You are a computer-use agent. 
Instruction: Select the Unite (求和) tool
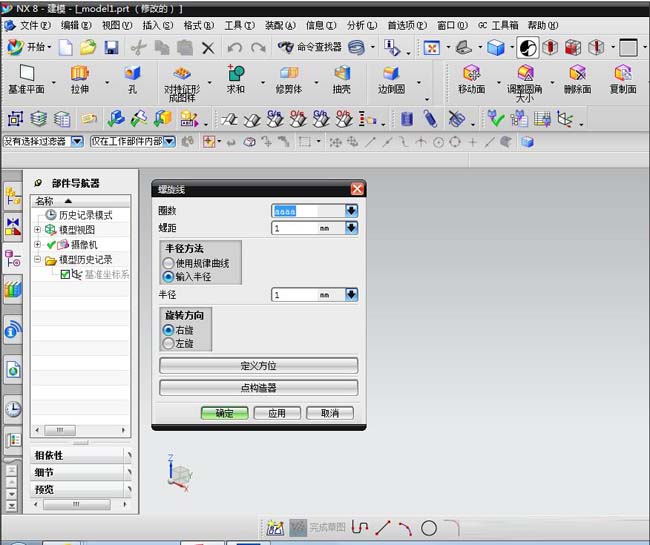236,79
